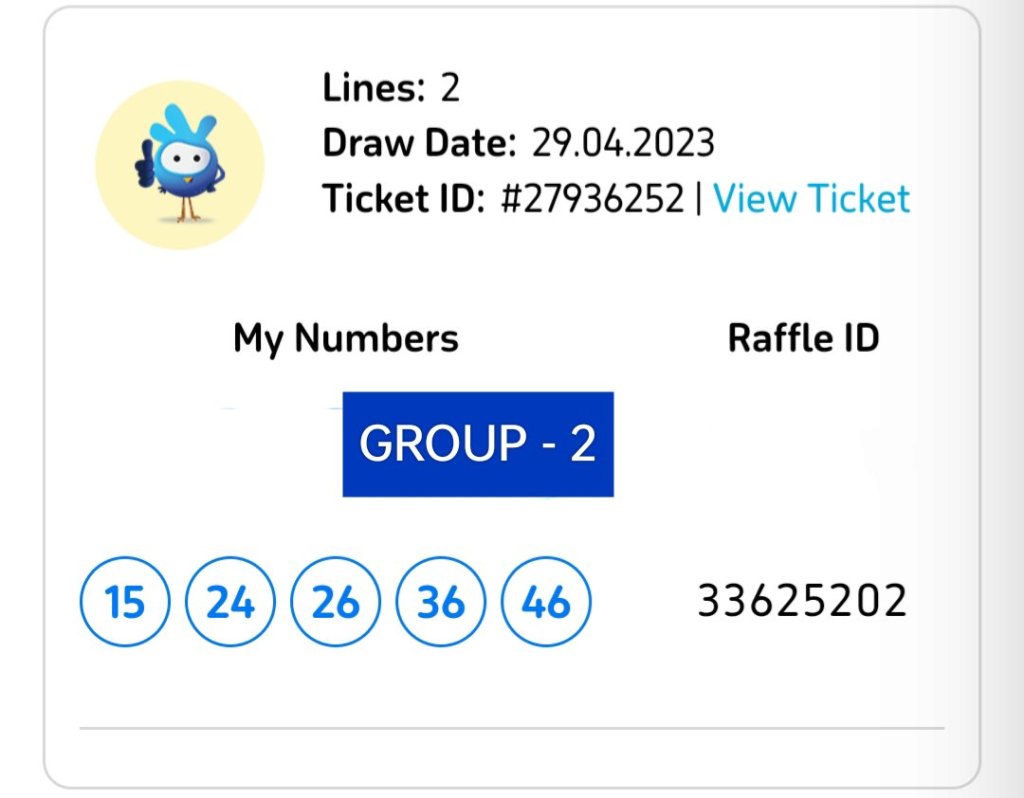Screen dimensions: 1024x798
Task: Select number ball 24
Action: 231,603
